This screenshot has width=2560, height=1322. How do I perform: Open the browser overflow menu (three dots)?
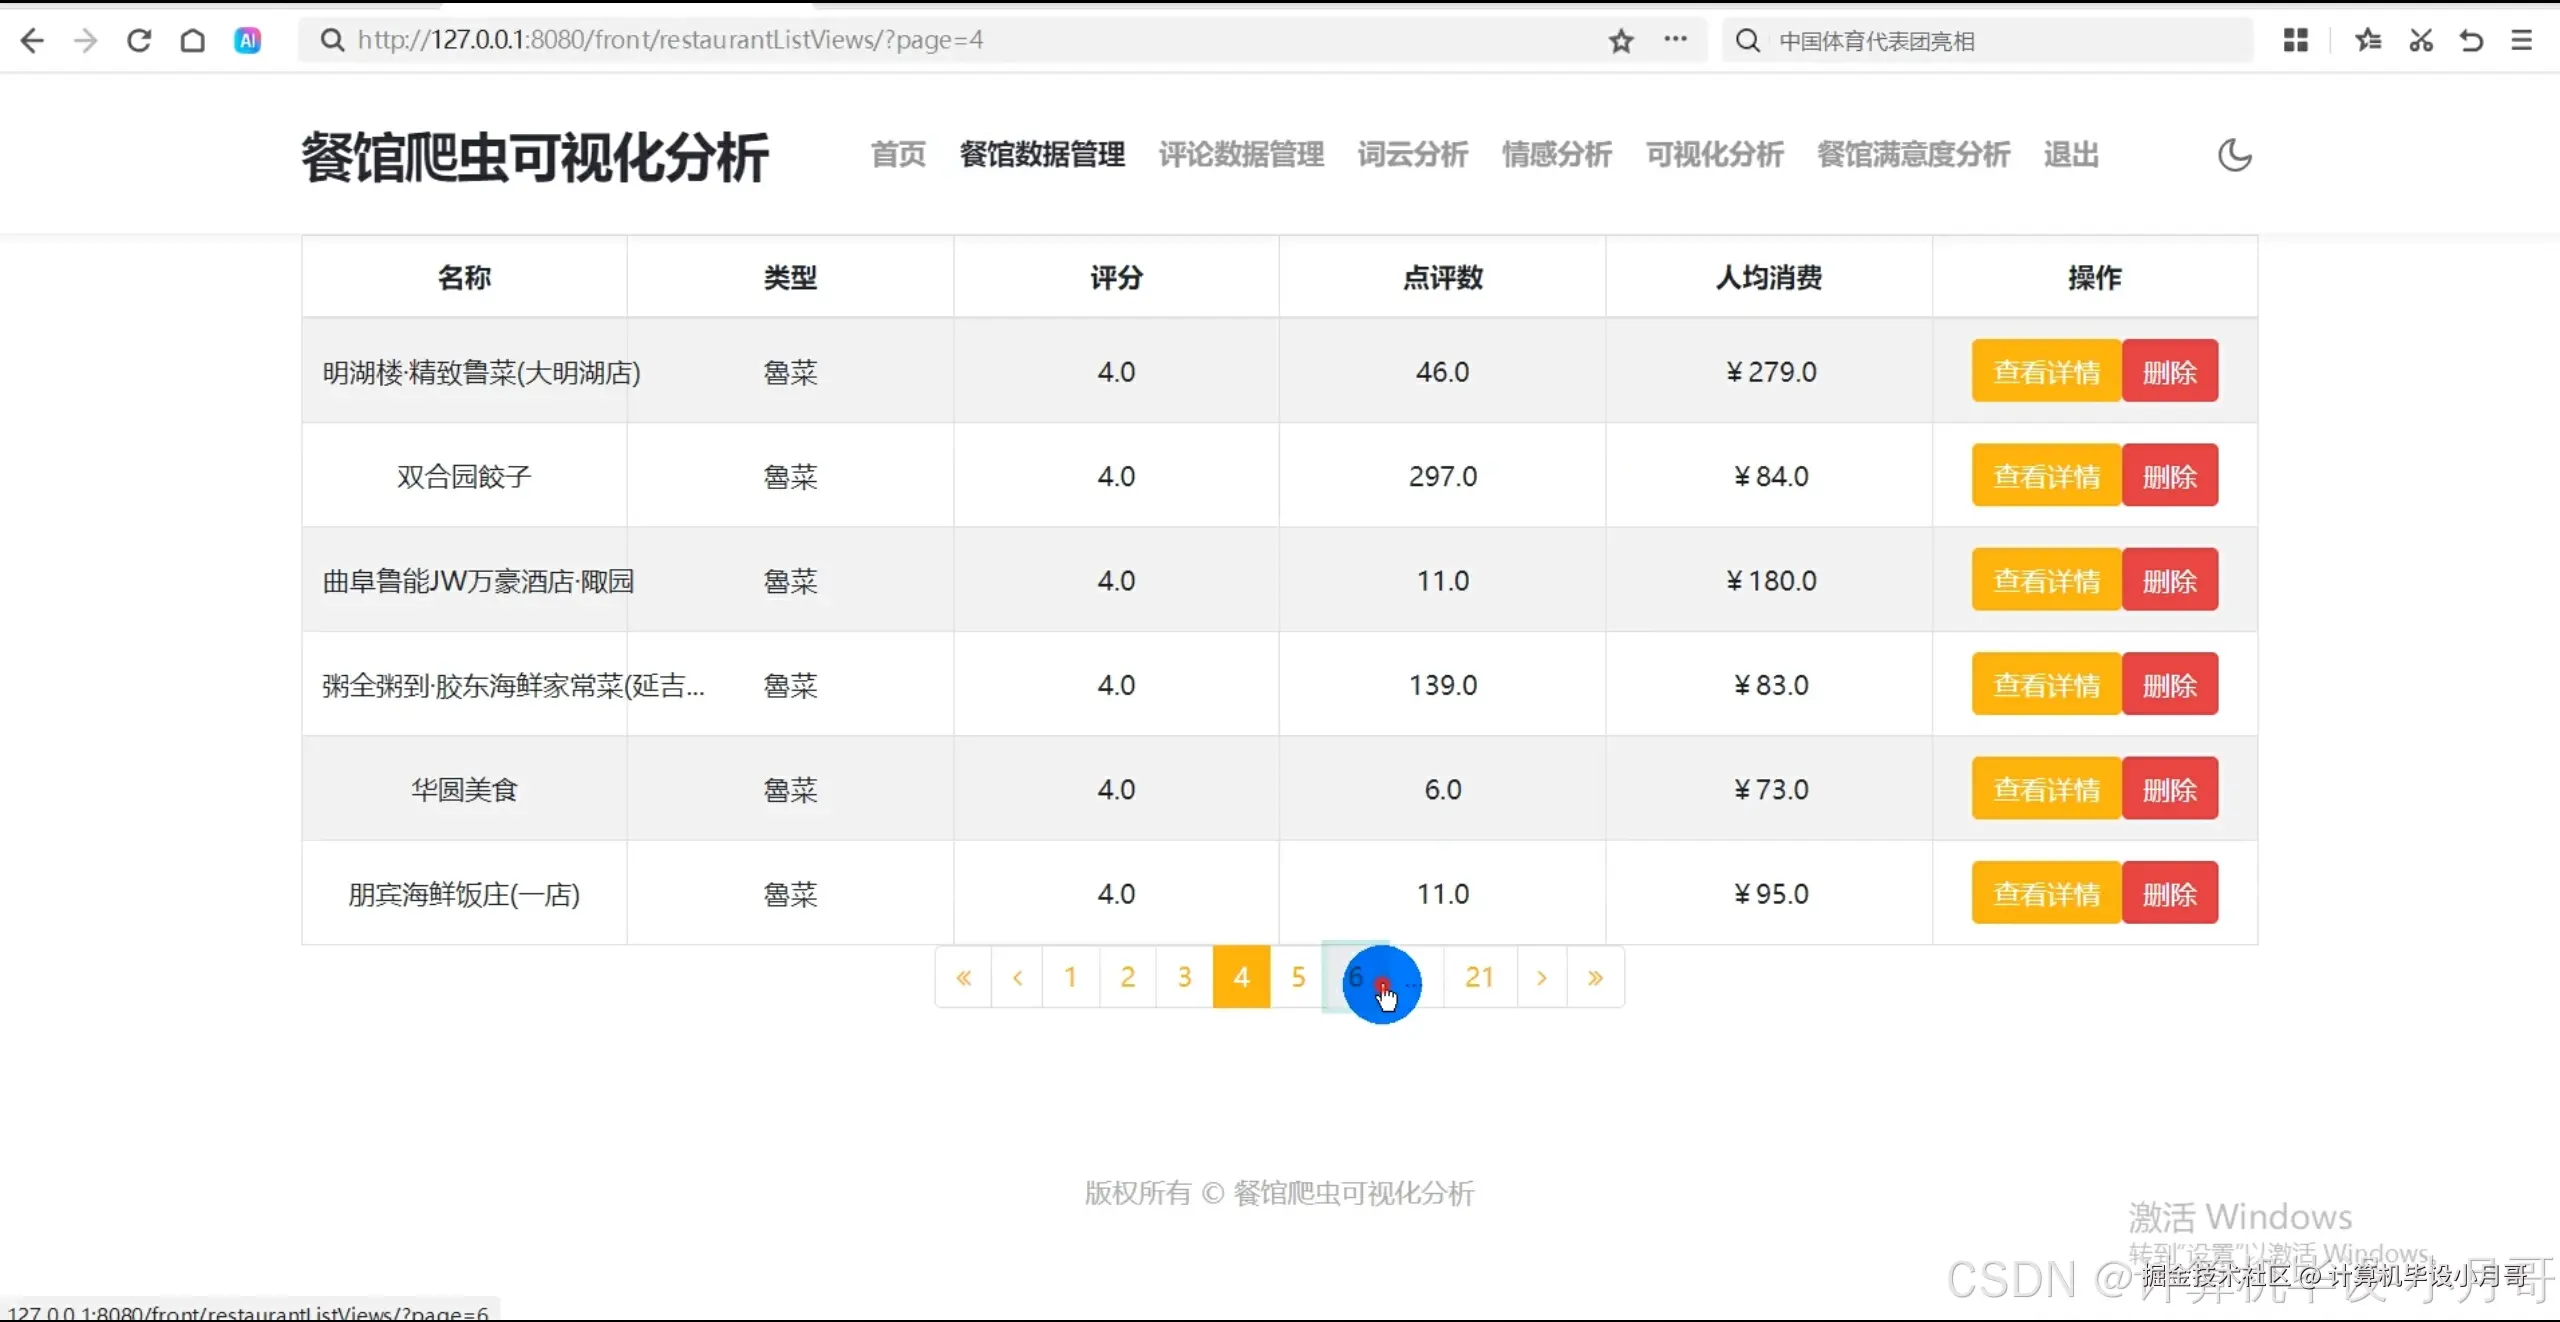[x=1676, y=41]
